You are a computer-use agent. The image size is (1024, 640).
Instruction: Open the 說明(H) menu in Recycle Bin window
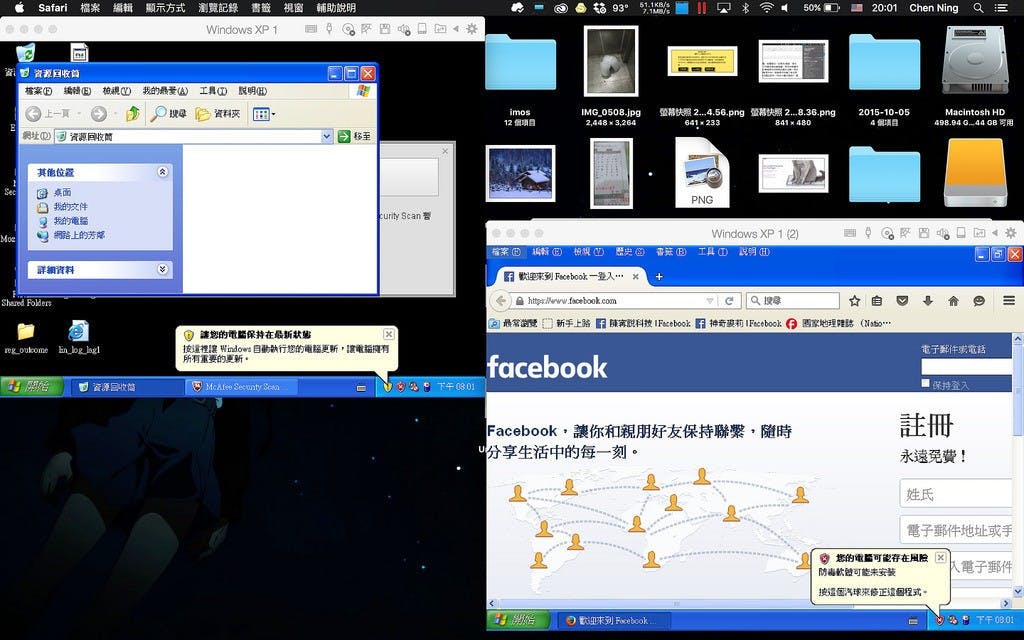pos(252,91)
